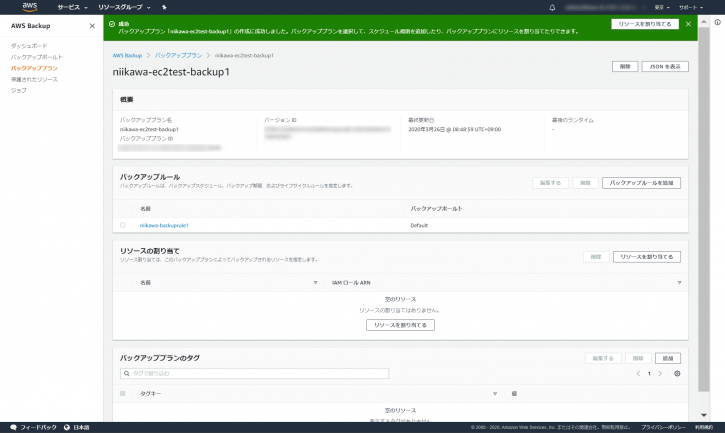
Task: Click the Backup plans breadcrumb link
Action: point(178,56)
